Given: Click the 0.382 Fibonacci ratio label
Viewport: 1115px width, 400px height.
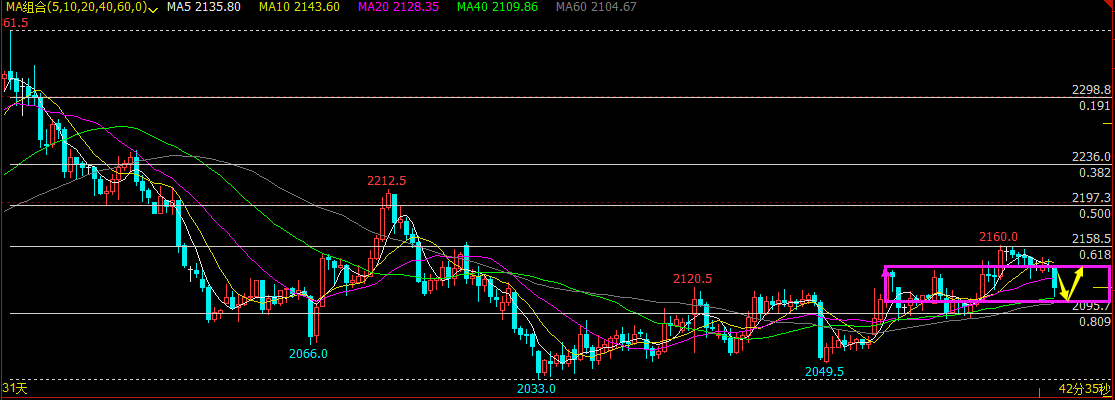Looking at the screenshot, I should (1095, 173).
